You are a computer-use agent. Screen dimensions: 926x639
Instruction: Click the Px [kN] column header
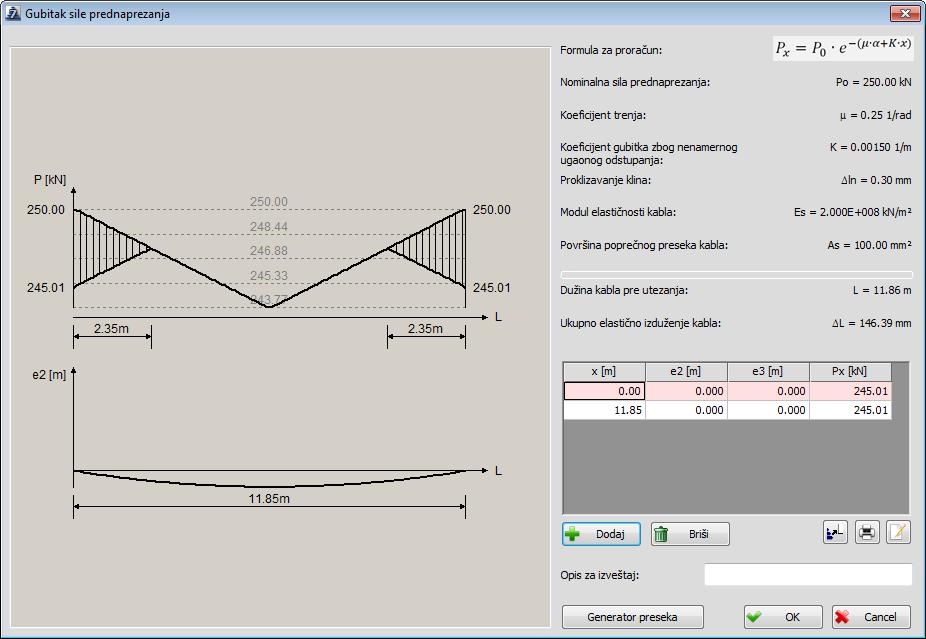[x=850, y=371]
